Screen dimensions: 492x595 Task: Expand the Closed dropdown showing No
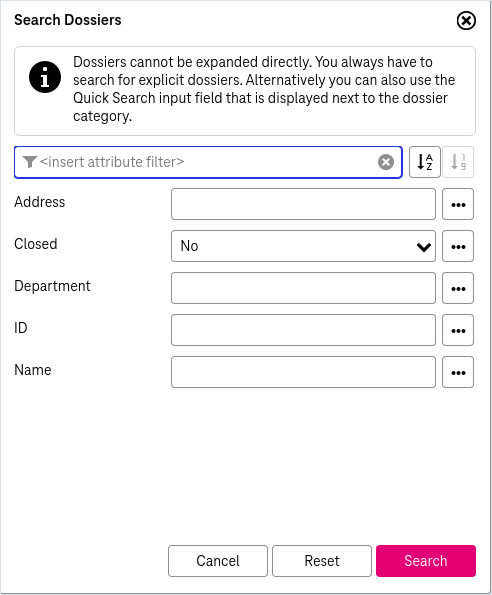point(303,246)
